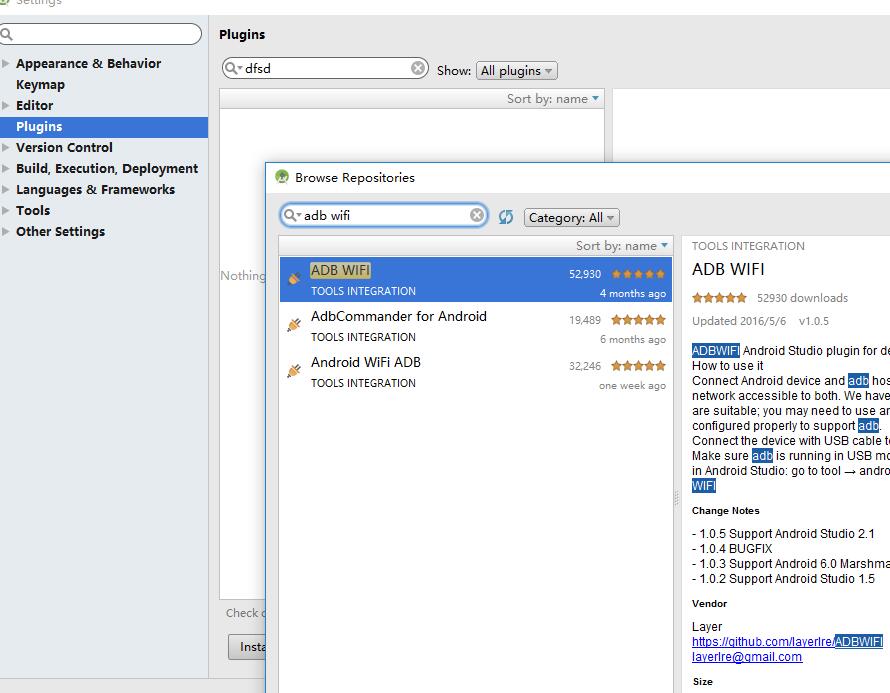Screen dimensions: 890x693
Task: Open the Show All plugins dropdown
Action: pos(517,70)
